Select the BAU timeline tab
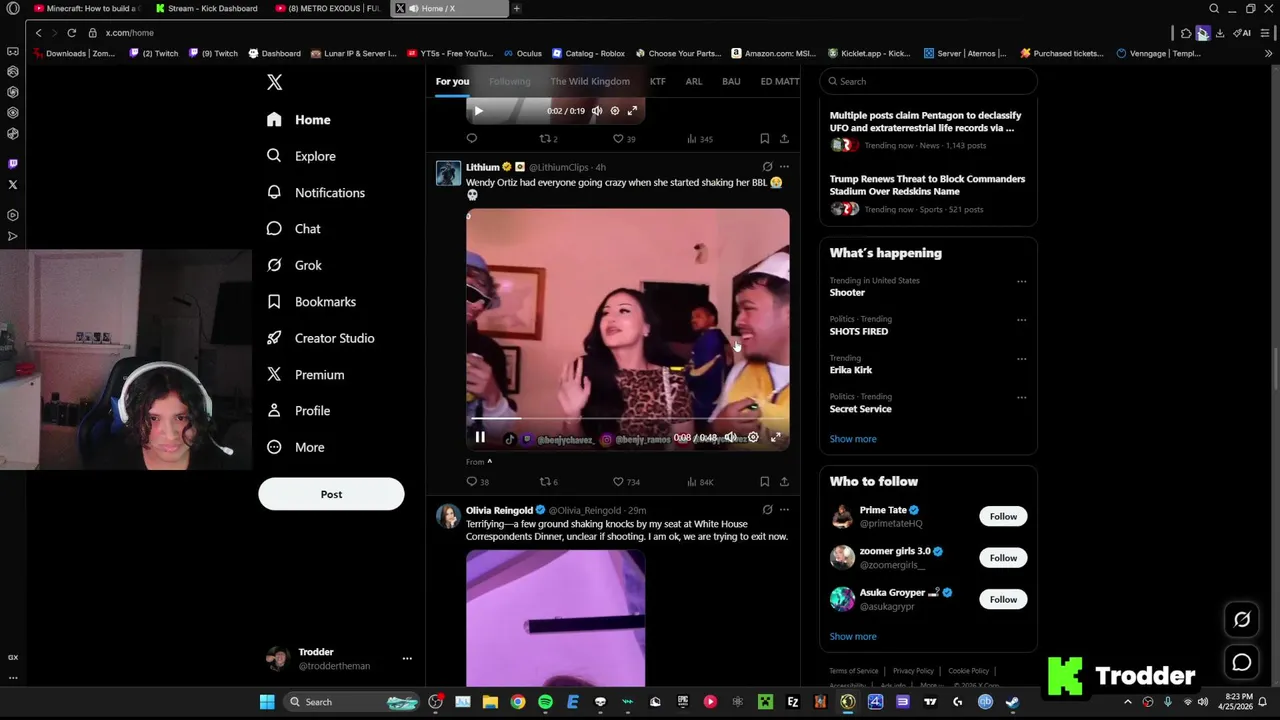This screenshot has width=1280, height=720. 731,81
